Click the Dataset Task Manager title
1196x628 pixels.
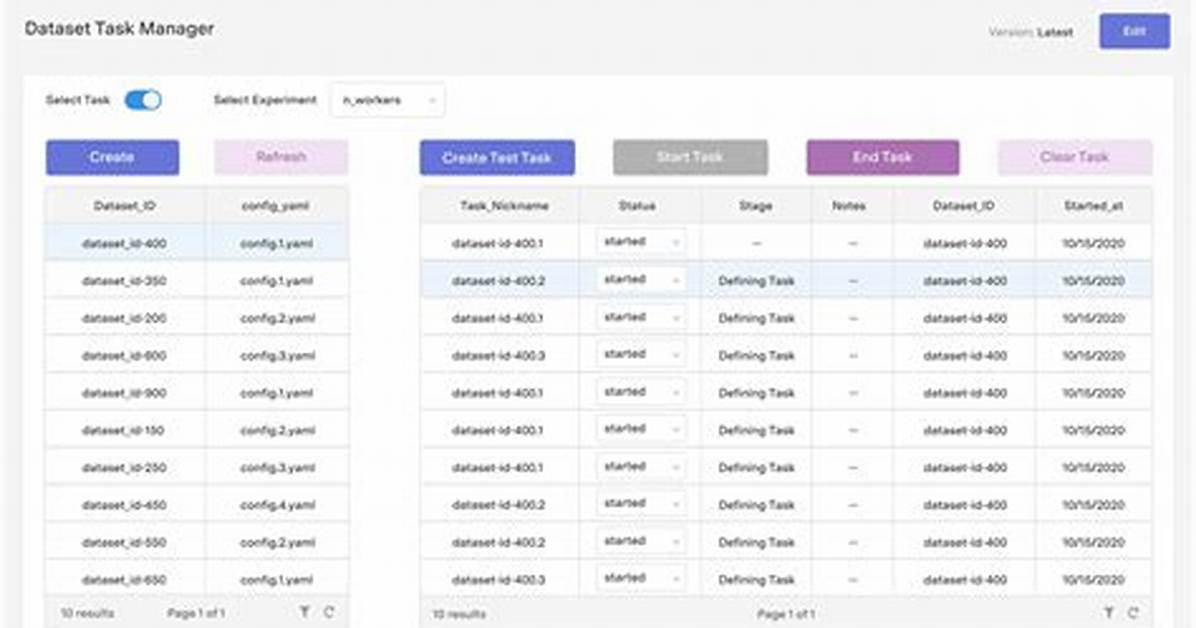[119, 29]
